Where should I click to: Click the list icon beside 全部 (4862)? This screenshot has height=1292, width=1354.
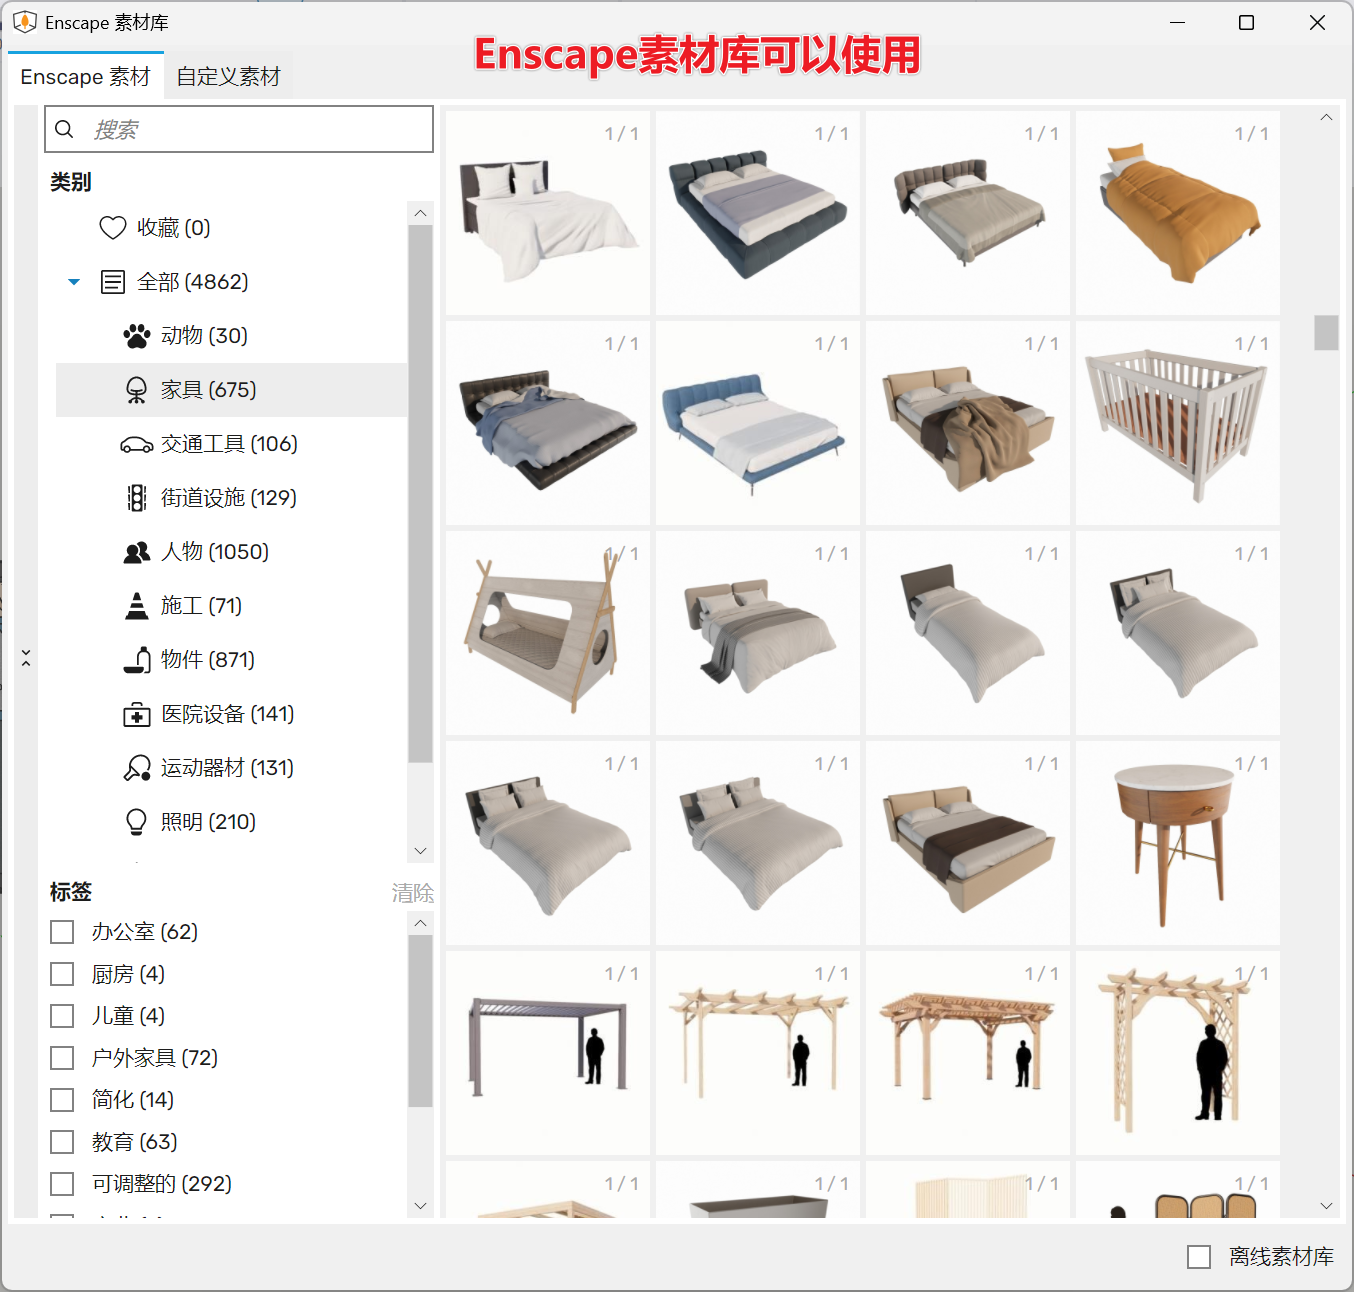click(x=113, y=282)
